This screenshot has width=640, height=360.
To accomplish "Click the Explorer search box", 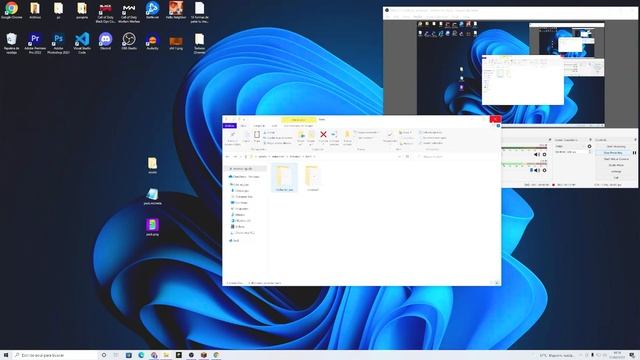I will point(458,157).
